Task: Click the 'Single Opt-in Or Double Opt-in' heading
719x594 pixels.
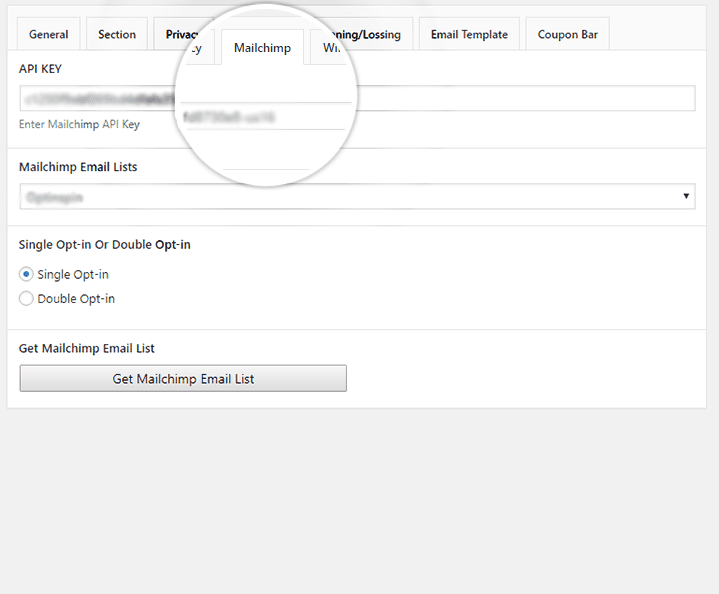Action: [x=105, y=244]
